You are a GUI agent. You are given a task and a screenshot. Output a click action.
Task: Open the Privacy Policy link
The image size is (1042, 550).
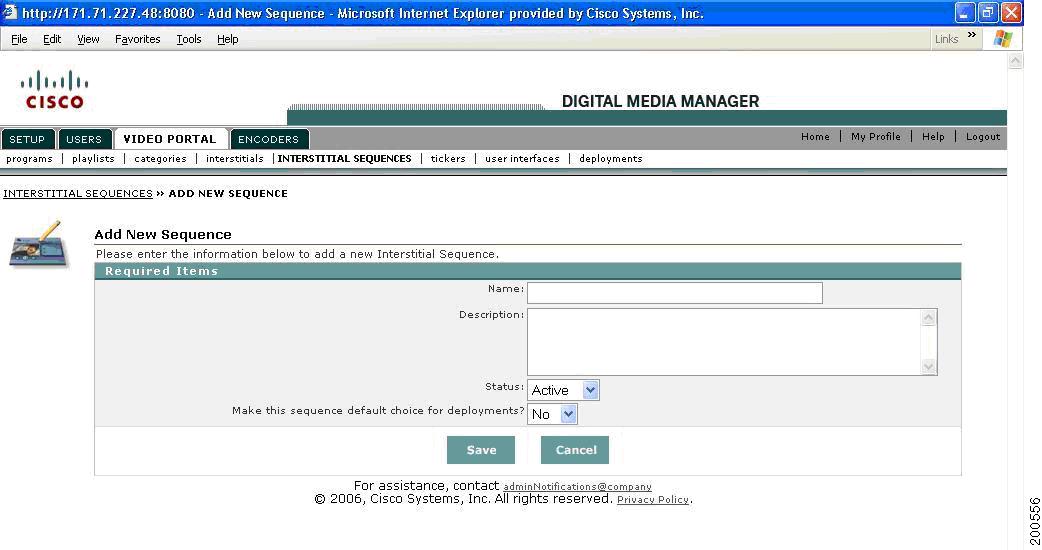coord(653,500)
